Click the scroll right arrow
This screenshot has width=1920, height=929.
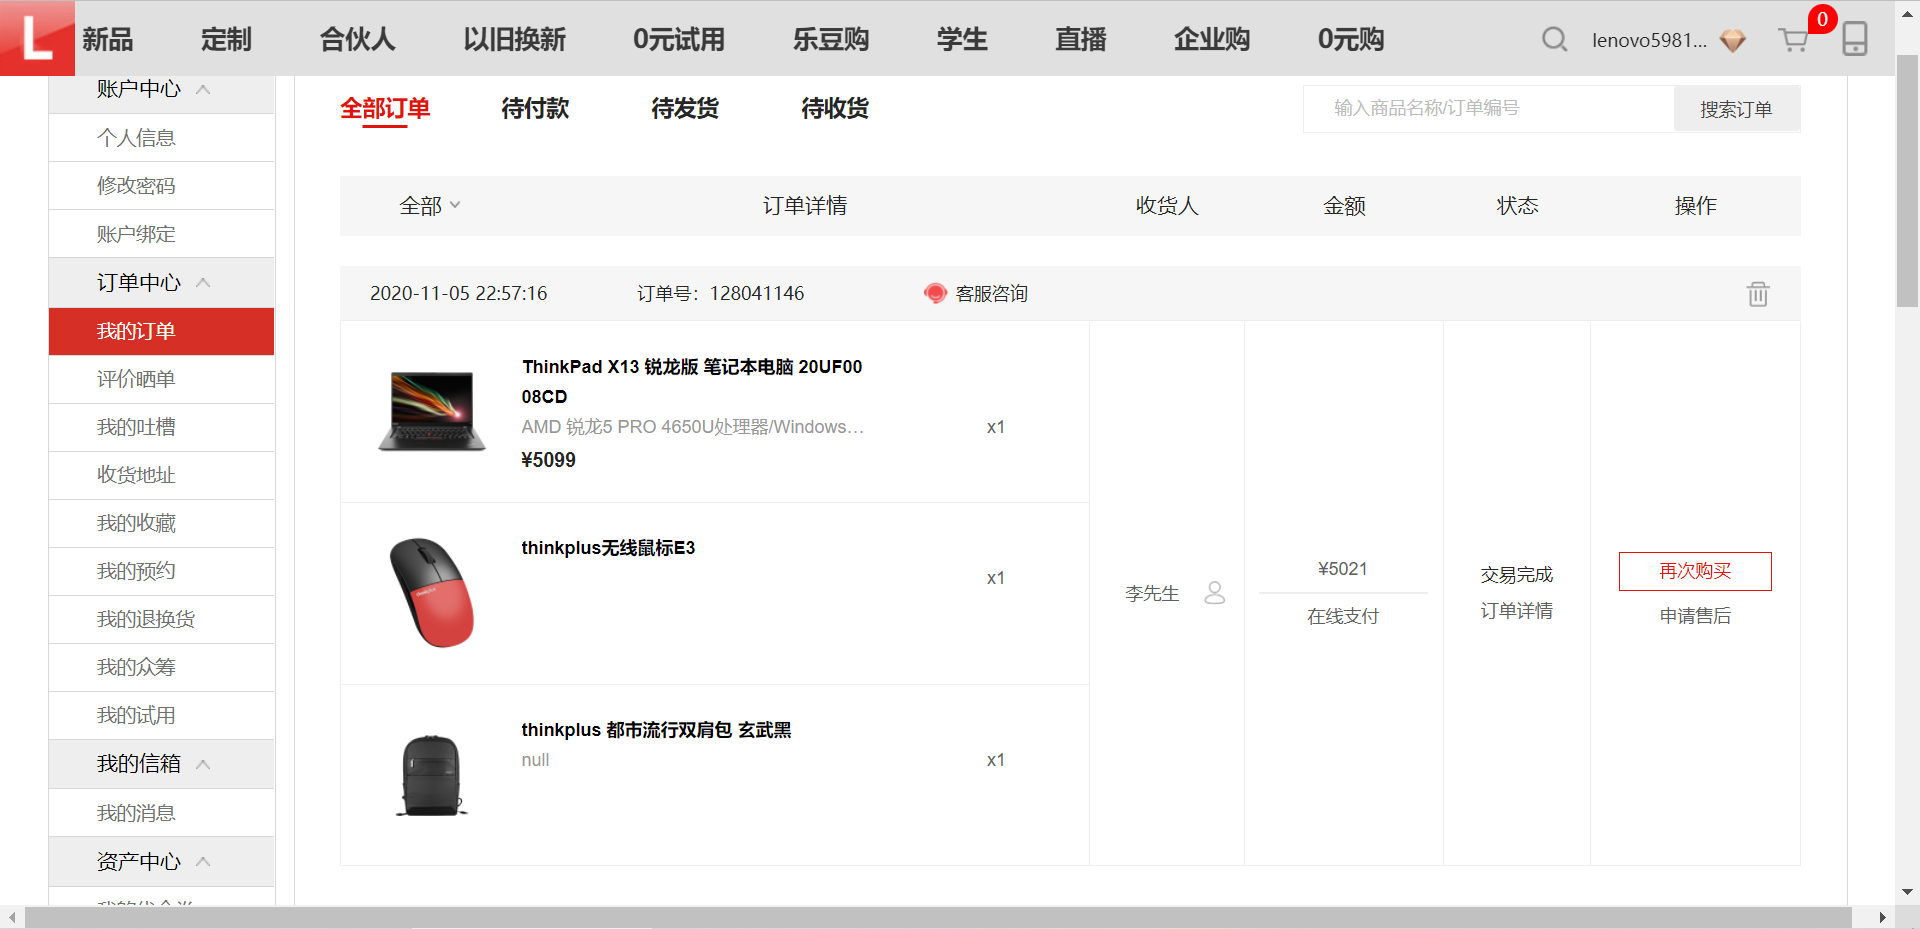click(x=1882, y=917)
